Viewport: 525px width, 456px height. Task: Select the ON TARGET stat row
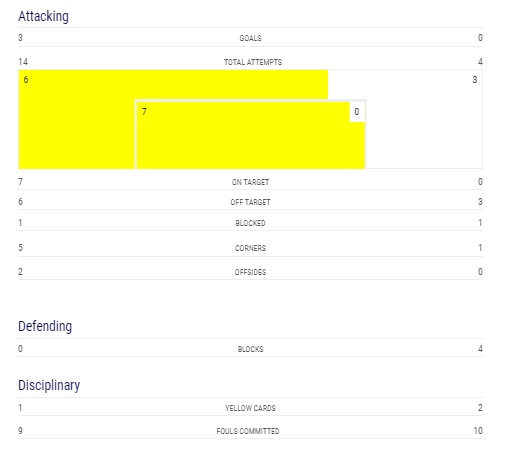pos(250,182)
